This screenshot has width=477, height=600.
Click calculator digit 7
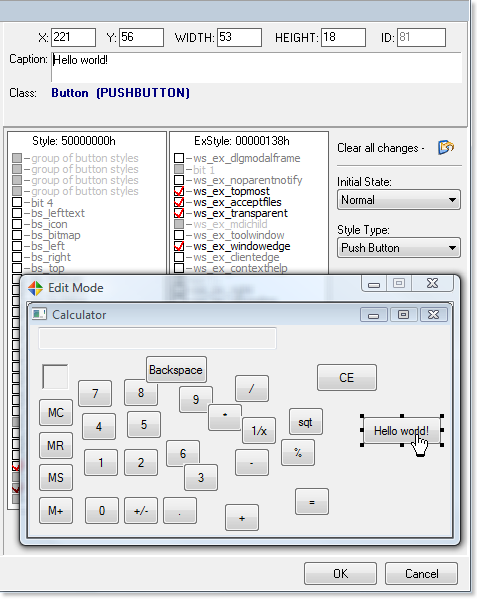pos(95,393)
